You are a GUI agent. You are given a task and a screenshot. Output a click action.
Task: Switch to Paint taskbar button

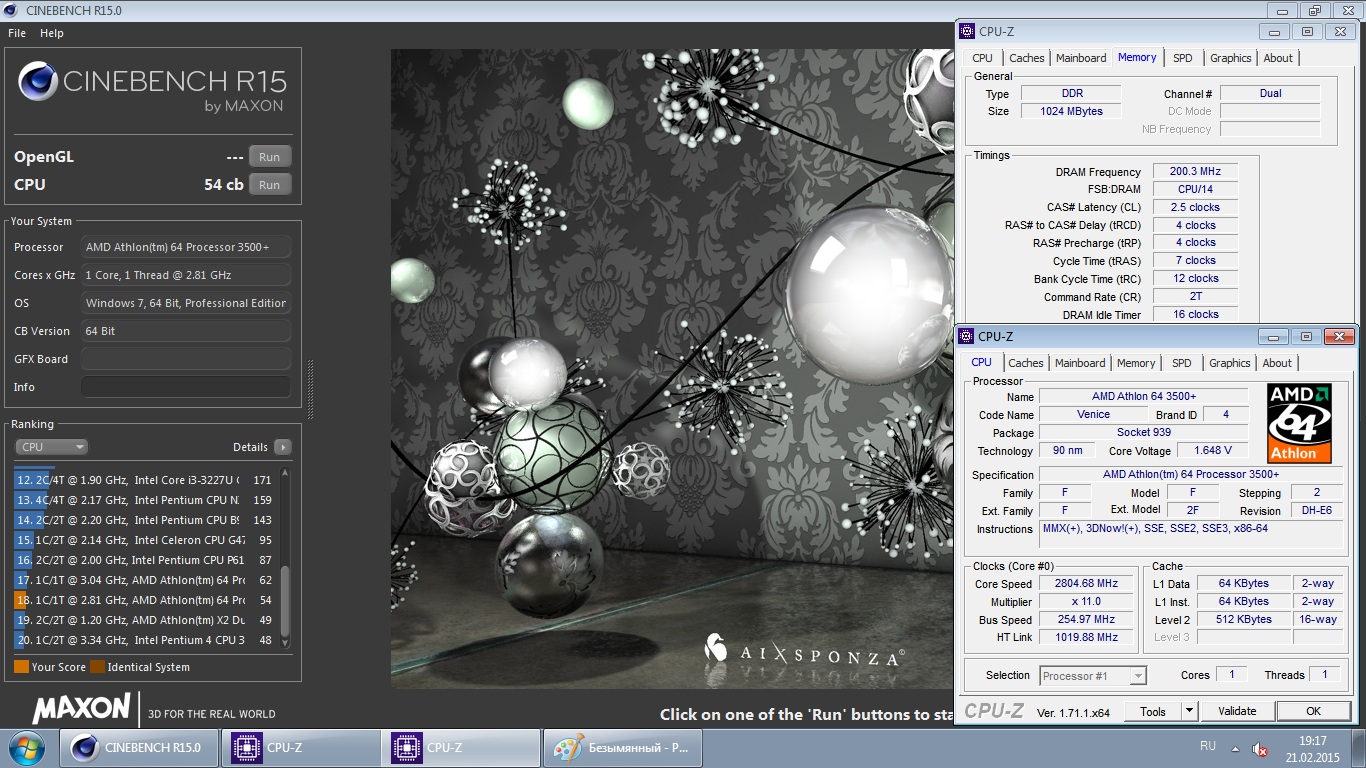coord(621,748)
